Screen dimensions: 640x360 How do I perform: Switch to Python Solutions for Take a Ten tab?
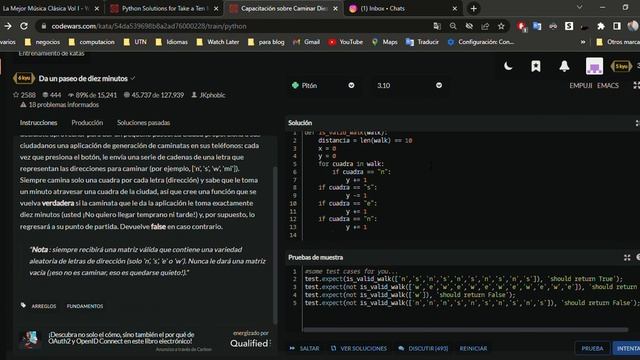click(164, 8)
